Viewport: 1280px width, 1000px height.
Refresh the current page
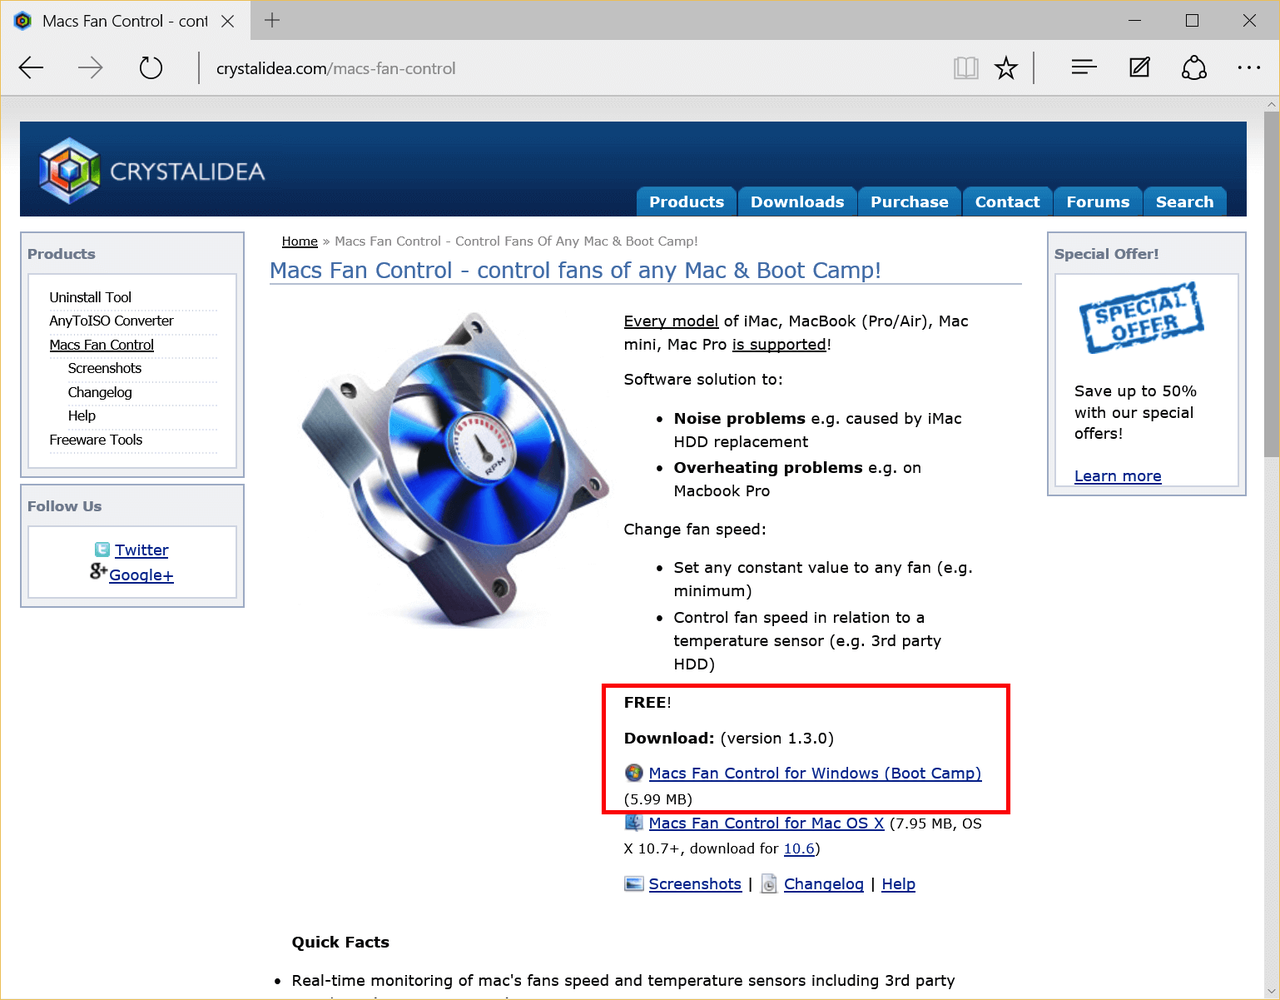[x=151, y=68]
